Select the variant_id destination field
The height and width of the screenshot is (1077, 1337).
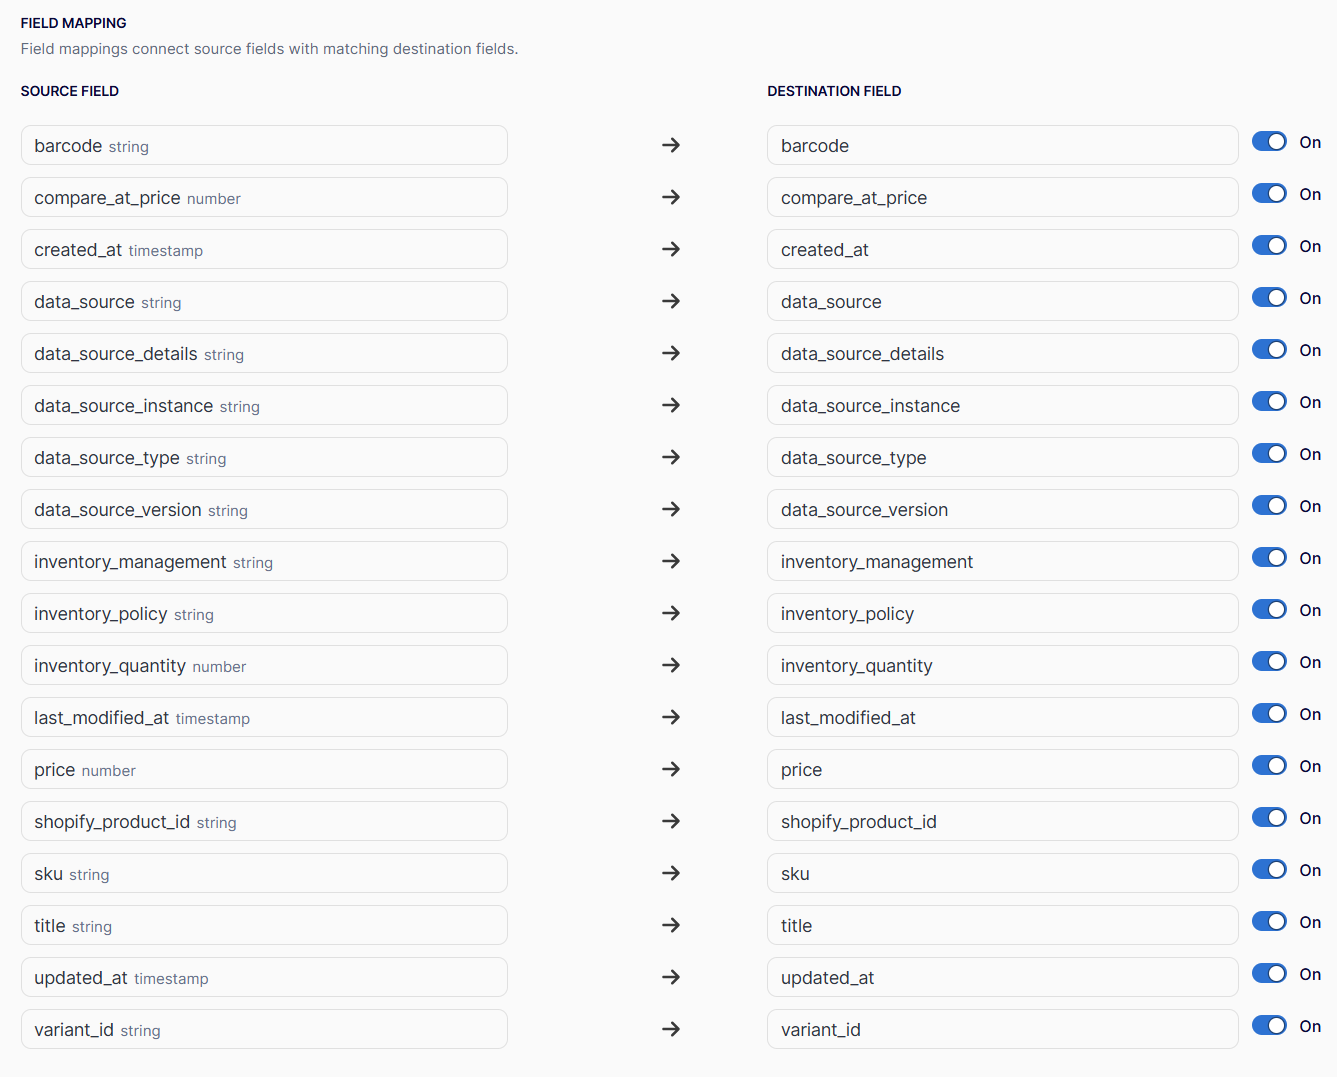(1003, 1029)
